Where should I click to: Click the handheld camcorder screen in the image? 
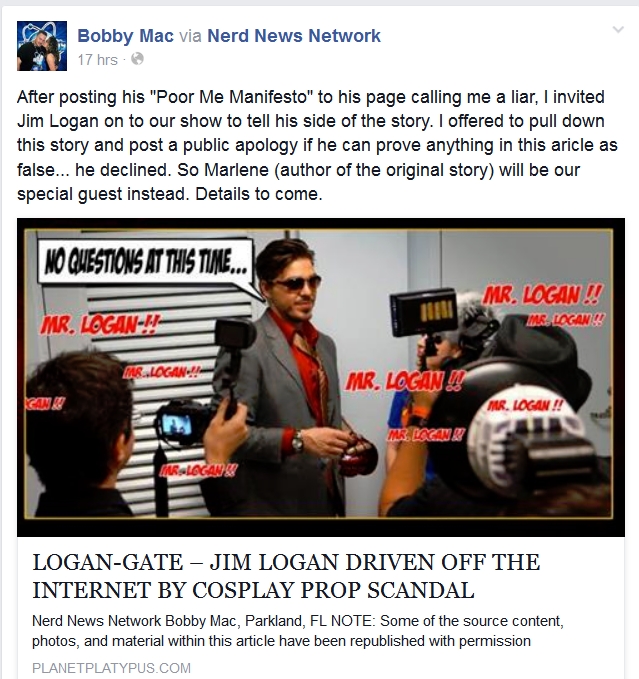pyautogui.click(x=175, y=425)
